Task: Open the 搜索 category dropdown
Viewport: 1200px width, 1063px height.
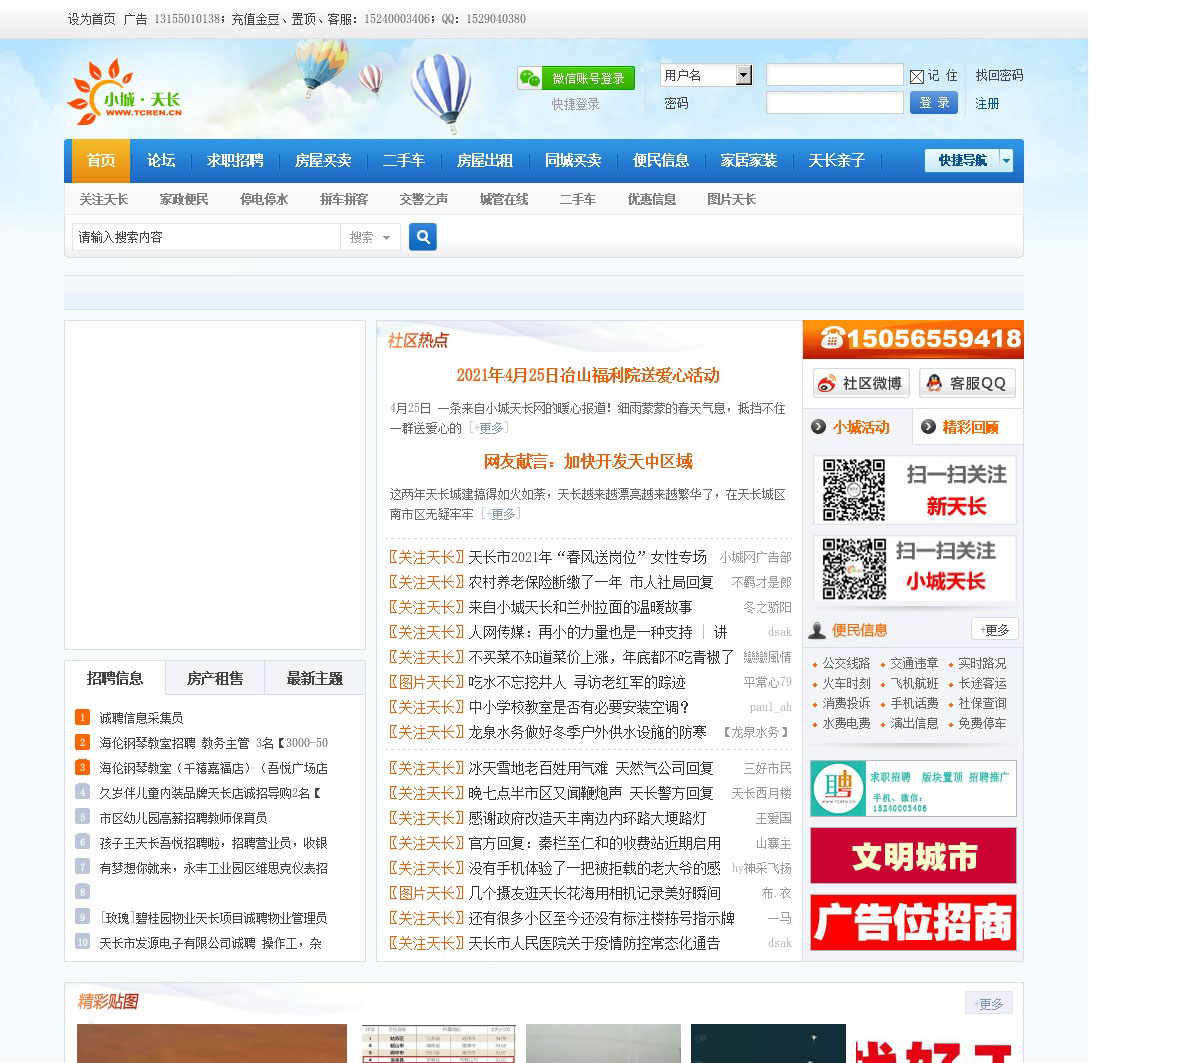Action: point(370,237)
